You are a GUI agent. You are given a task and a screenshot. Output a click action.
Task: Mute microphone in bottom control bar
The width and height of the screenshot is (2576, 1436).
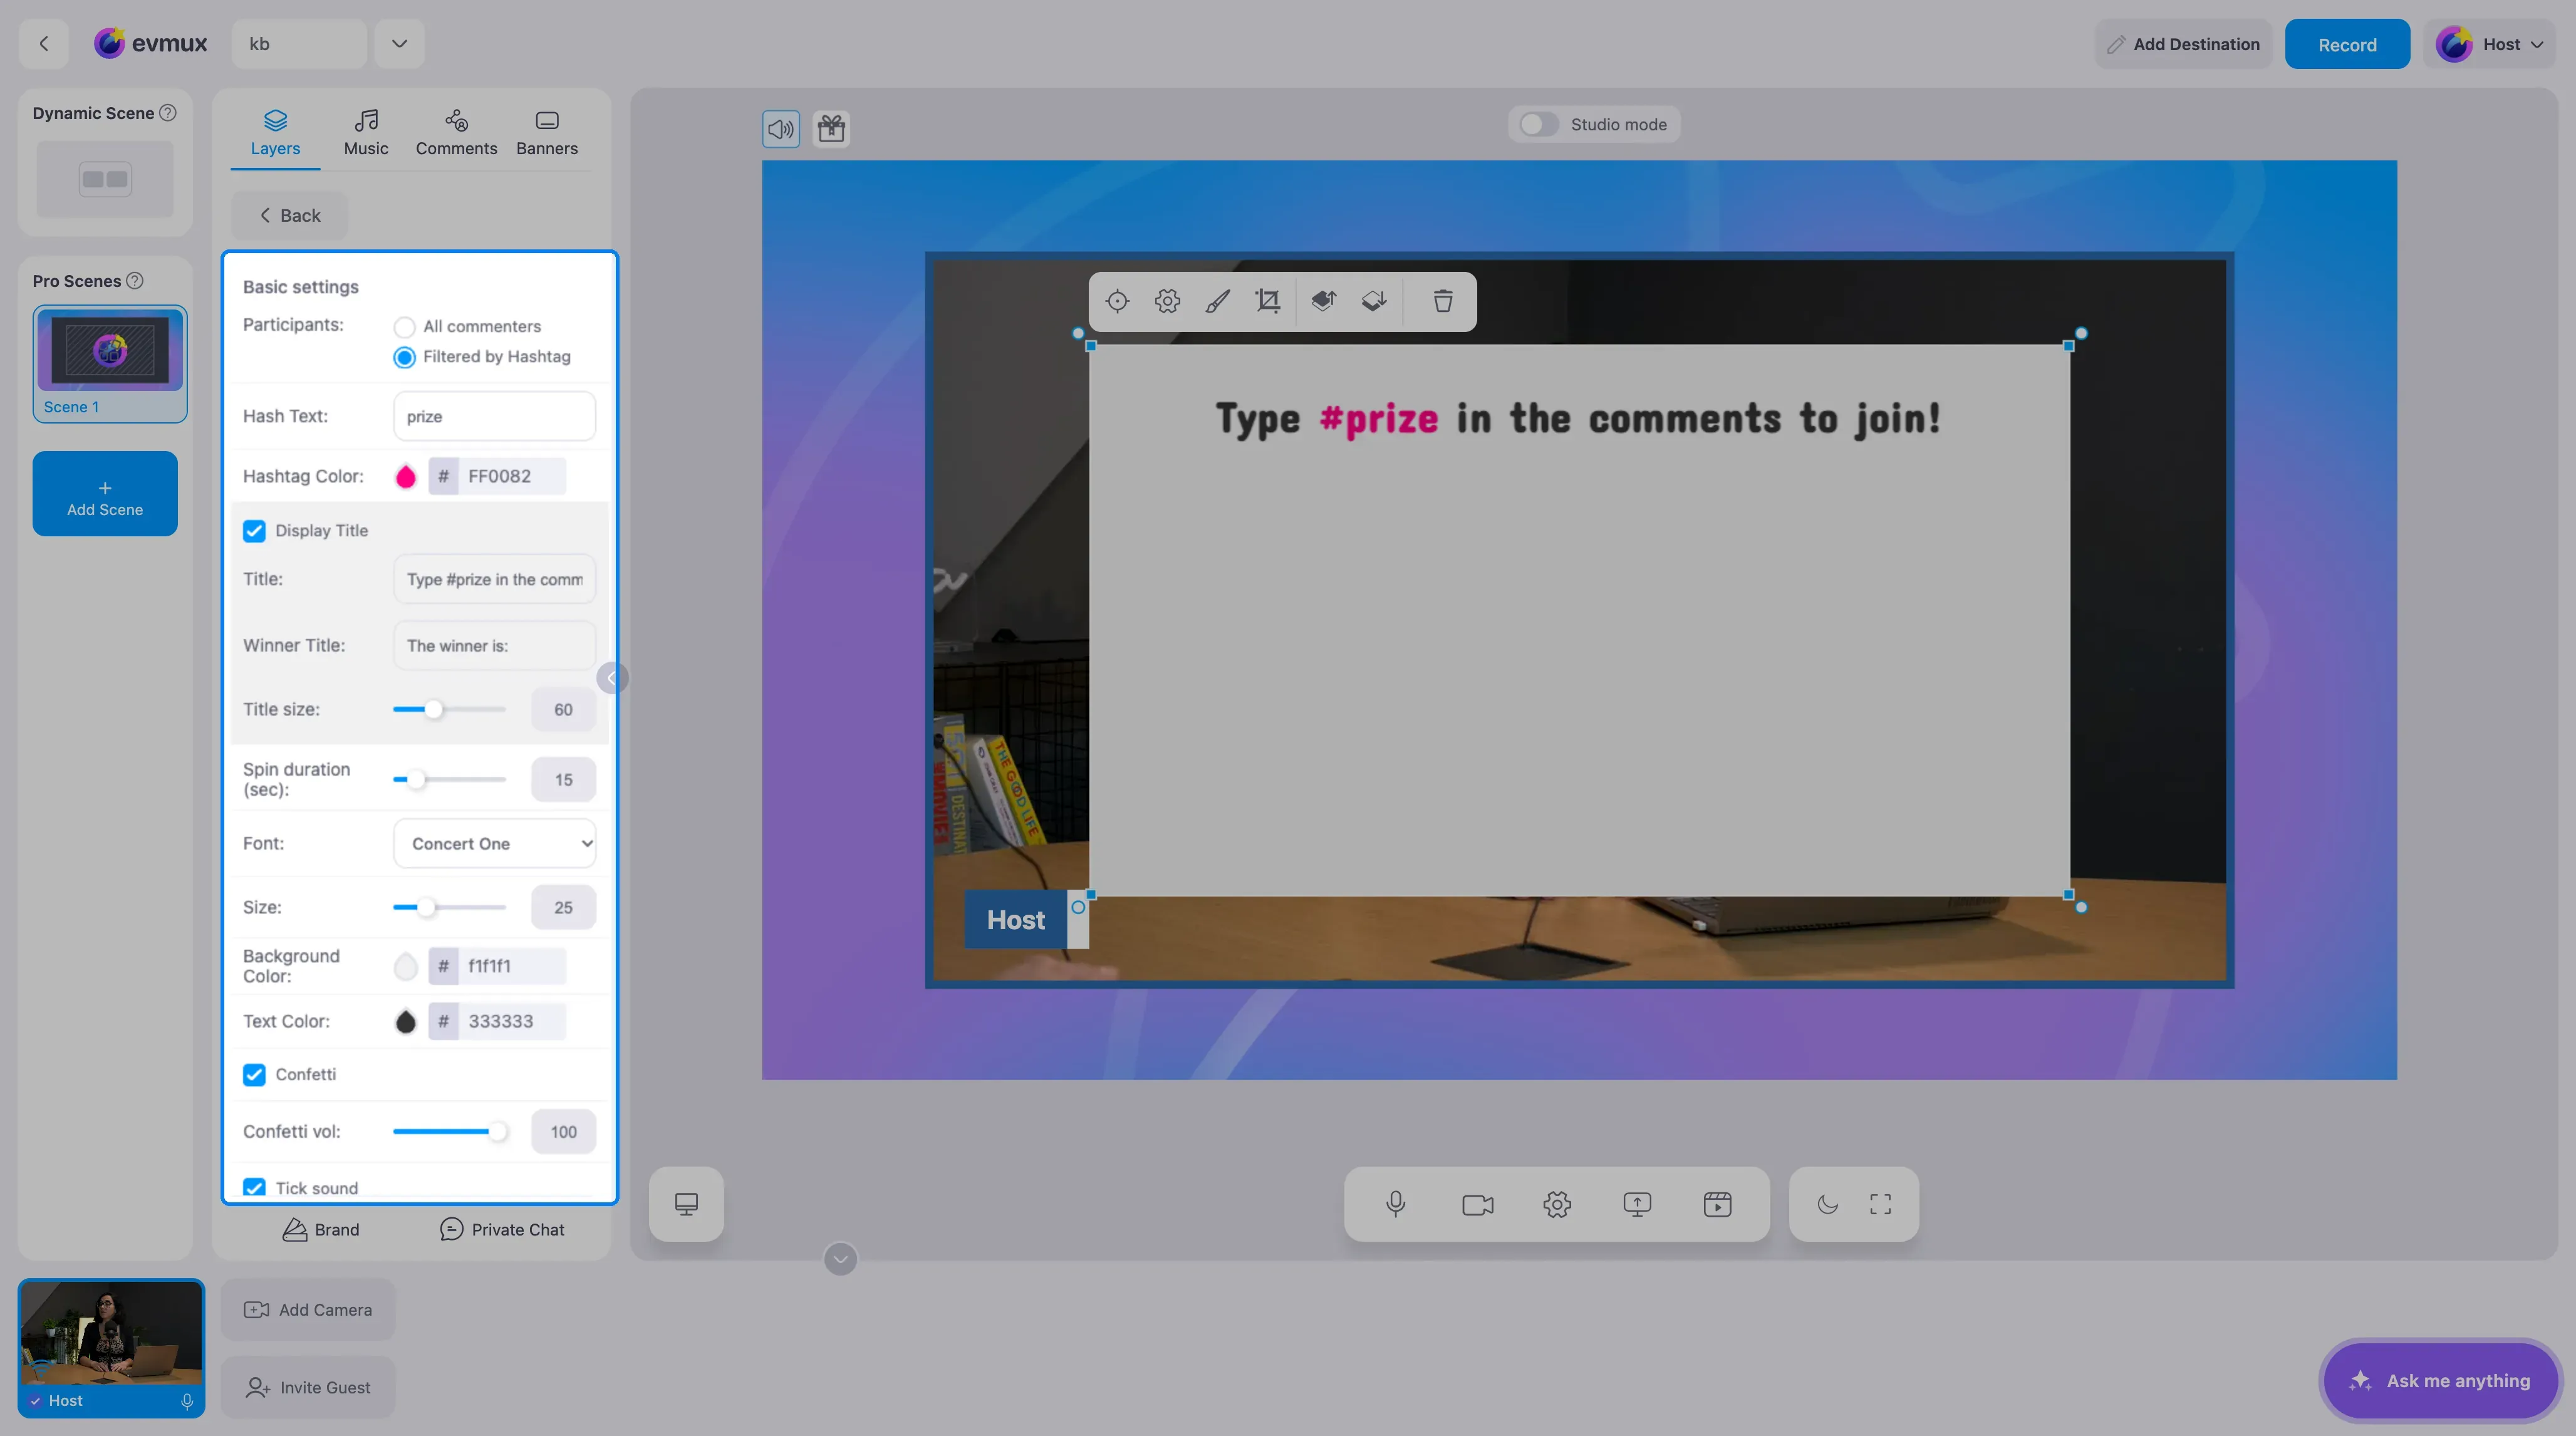(x=1396, y=1204)
